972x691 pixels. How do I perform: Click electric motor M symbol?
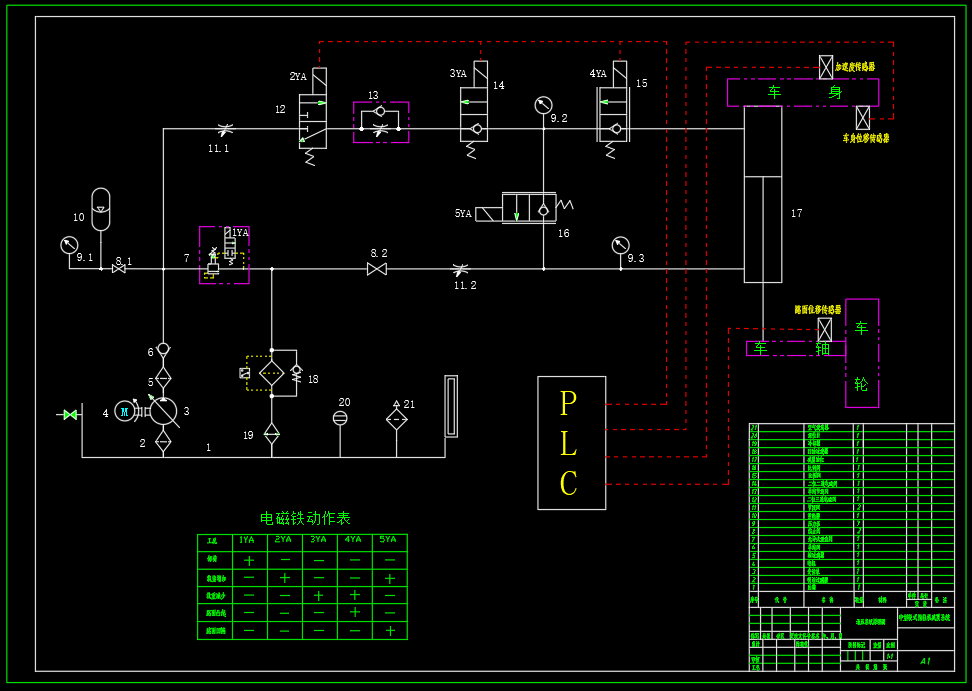click(x=125, y=412)
